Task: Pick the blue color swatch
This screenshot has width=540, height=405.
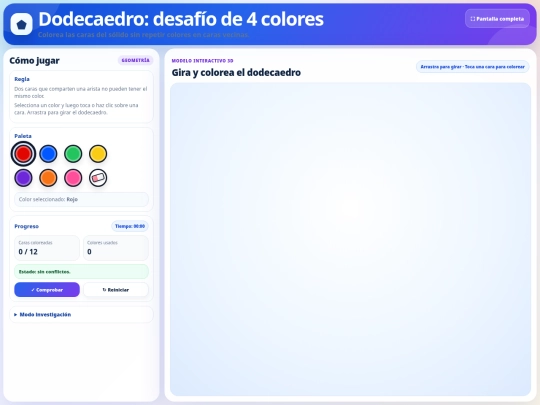Action: pos(48,154)
